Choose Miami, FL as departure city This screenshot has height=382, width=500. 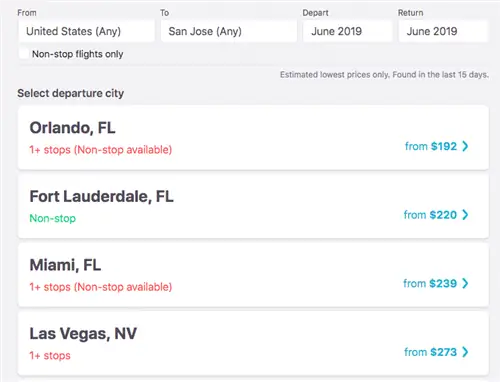pyautogui.click(x=253, y=275)
